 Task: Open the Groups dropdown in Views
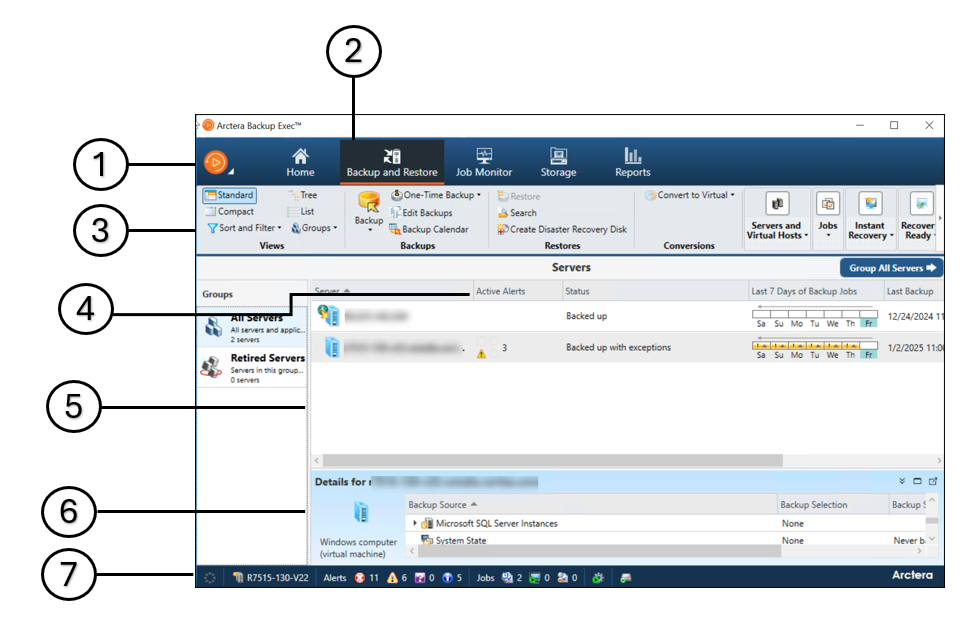(314, 228)
